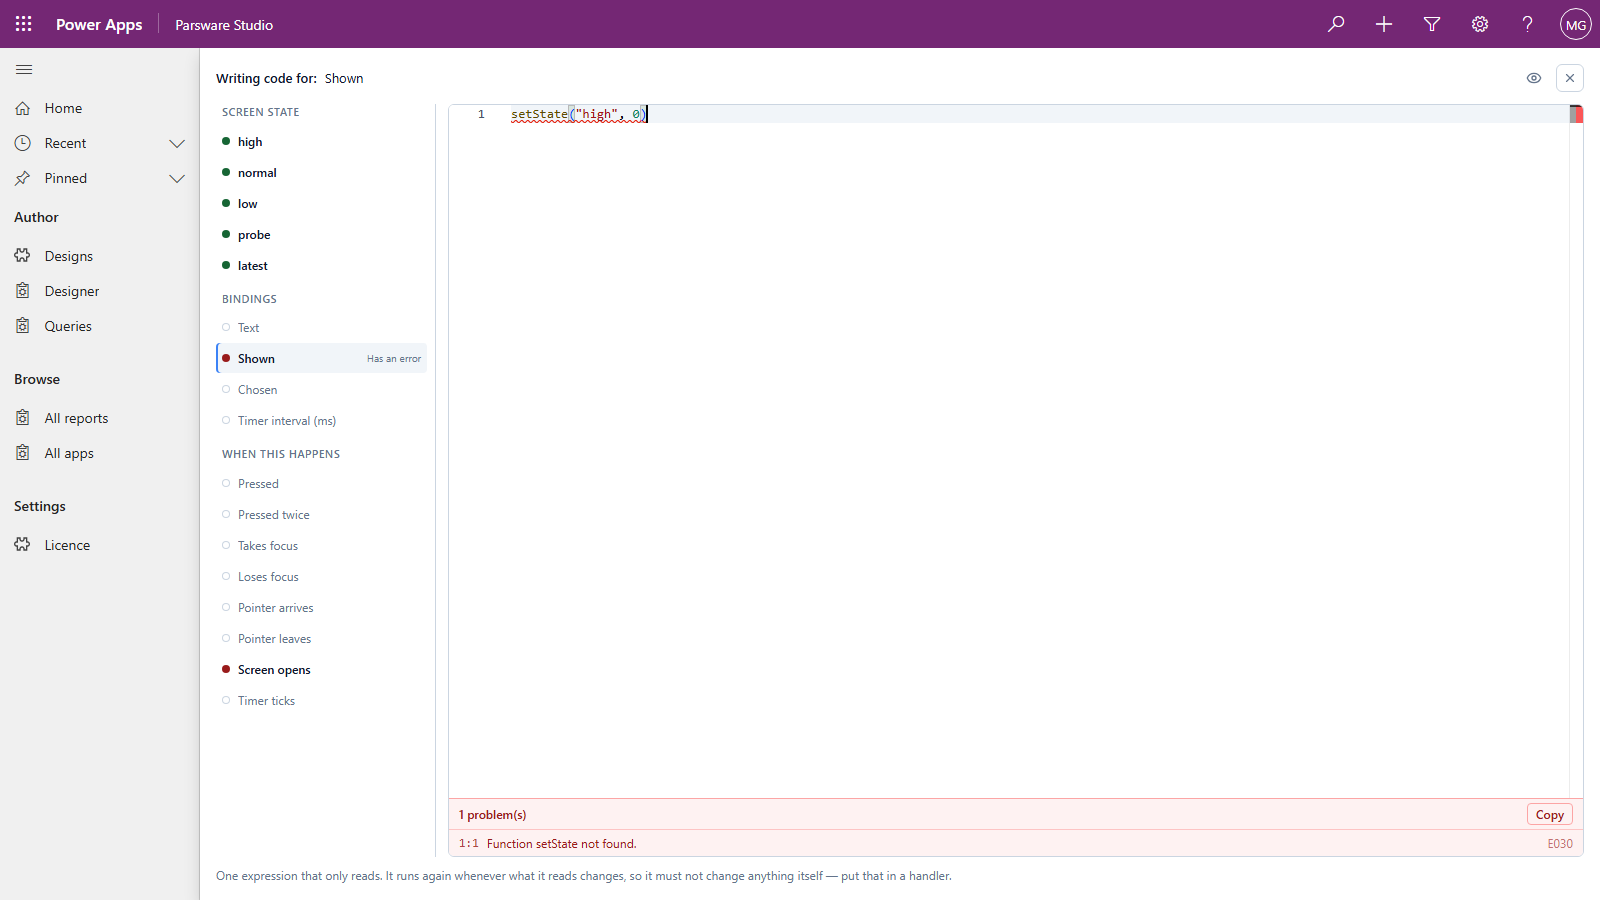Select the high screen state
This screenshot has height=900, width=1600.
[321, 142]
